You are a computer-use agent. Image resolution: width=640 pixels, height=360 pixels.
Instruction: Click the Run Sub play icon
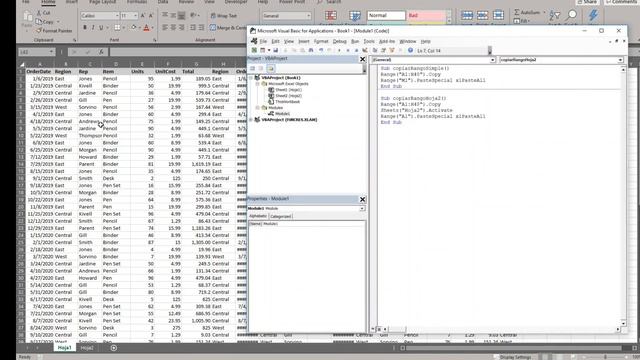tap(339, 50)
